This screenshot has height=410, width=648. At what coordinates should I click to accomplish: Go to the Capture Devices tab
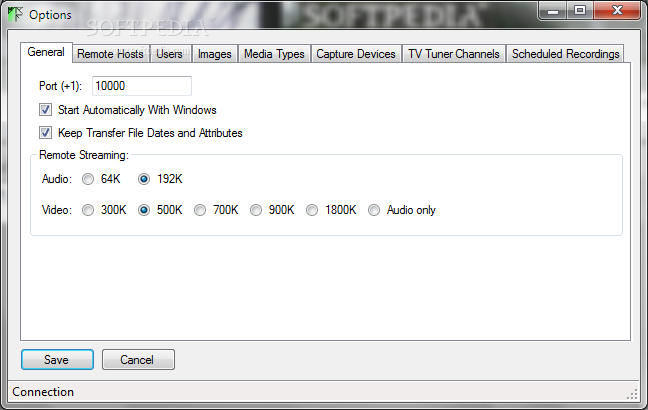[x=356, y=54]
